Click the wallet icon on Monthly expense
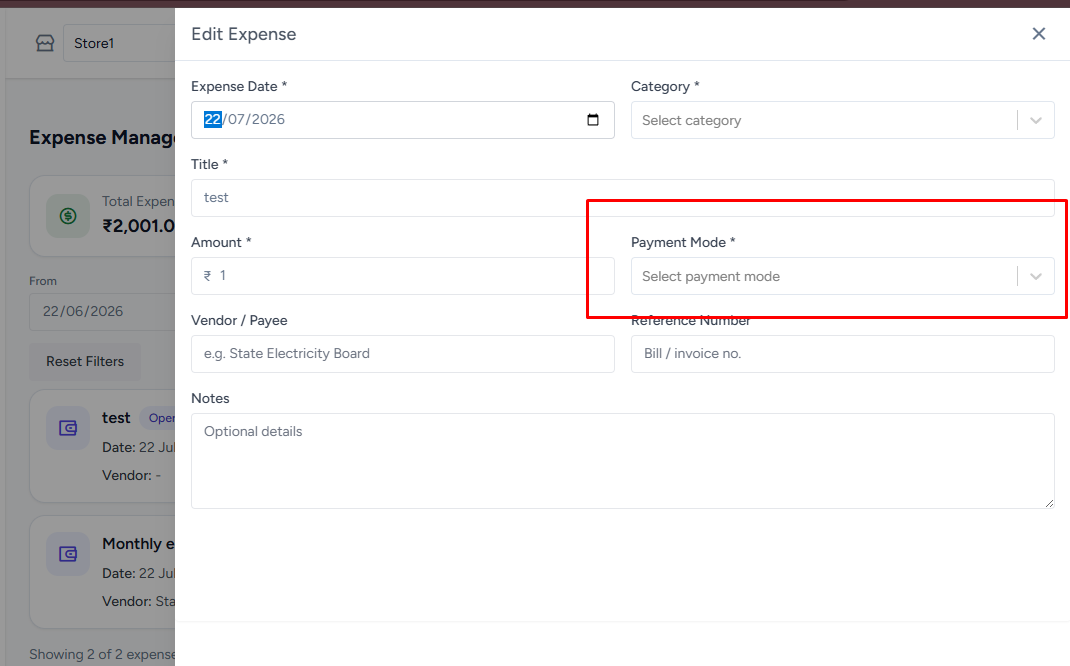The width and height of the screenshot is (1070, 666). tap(68, 553)
